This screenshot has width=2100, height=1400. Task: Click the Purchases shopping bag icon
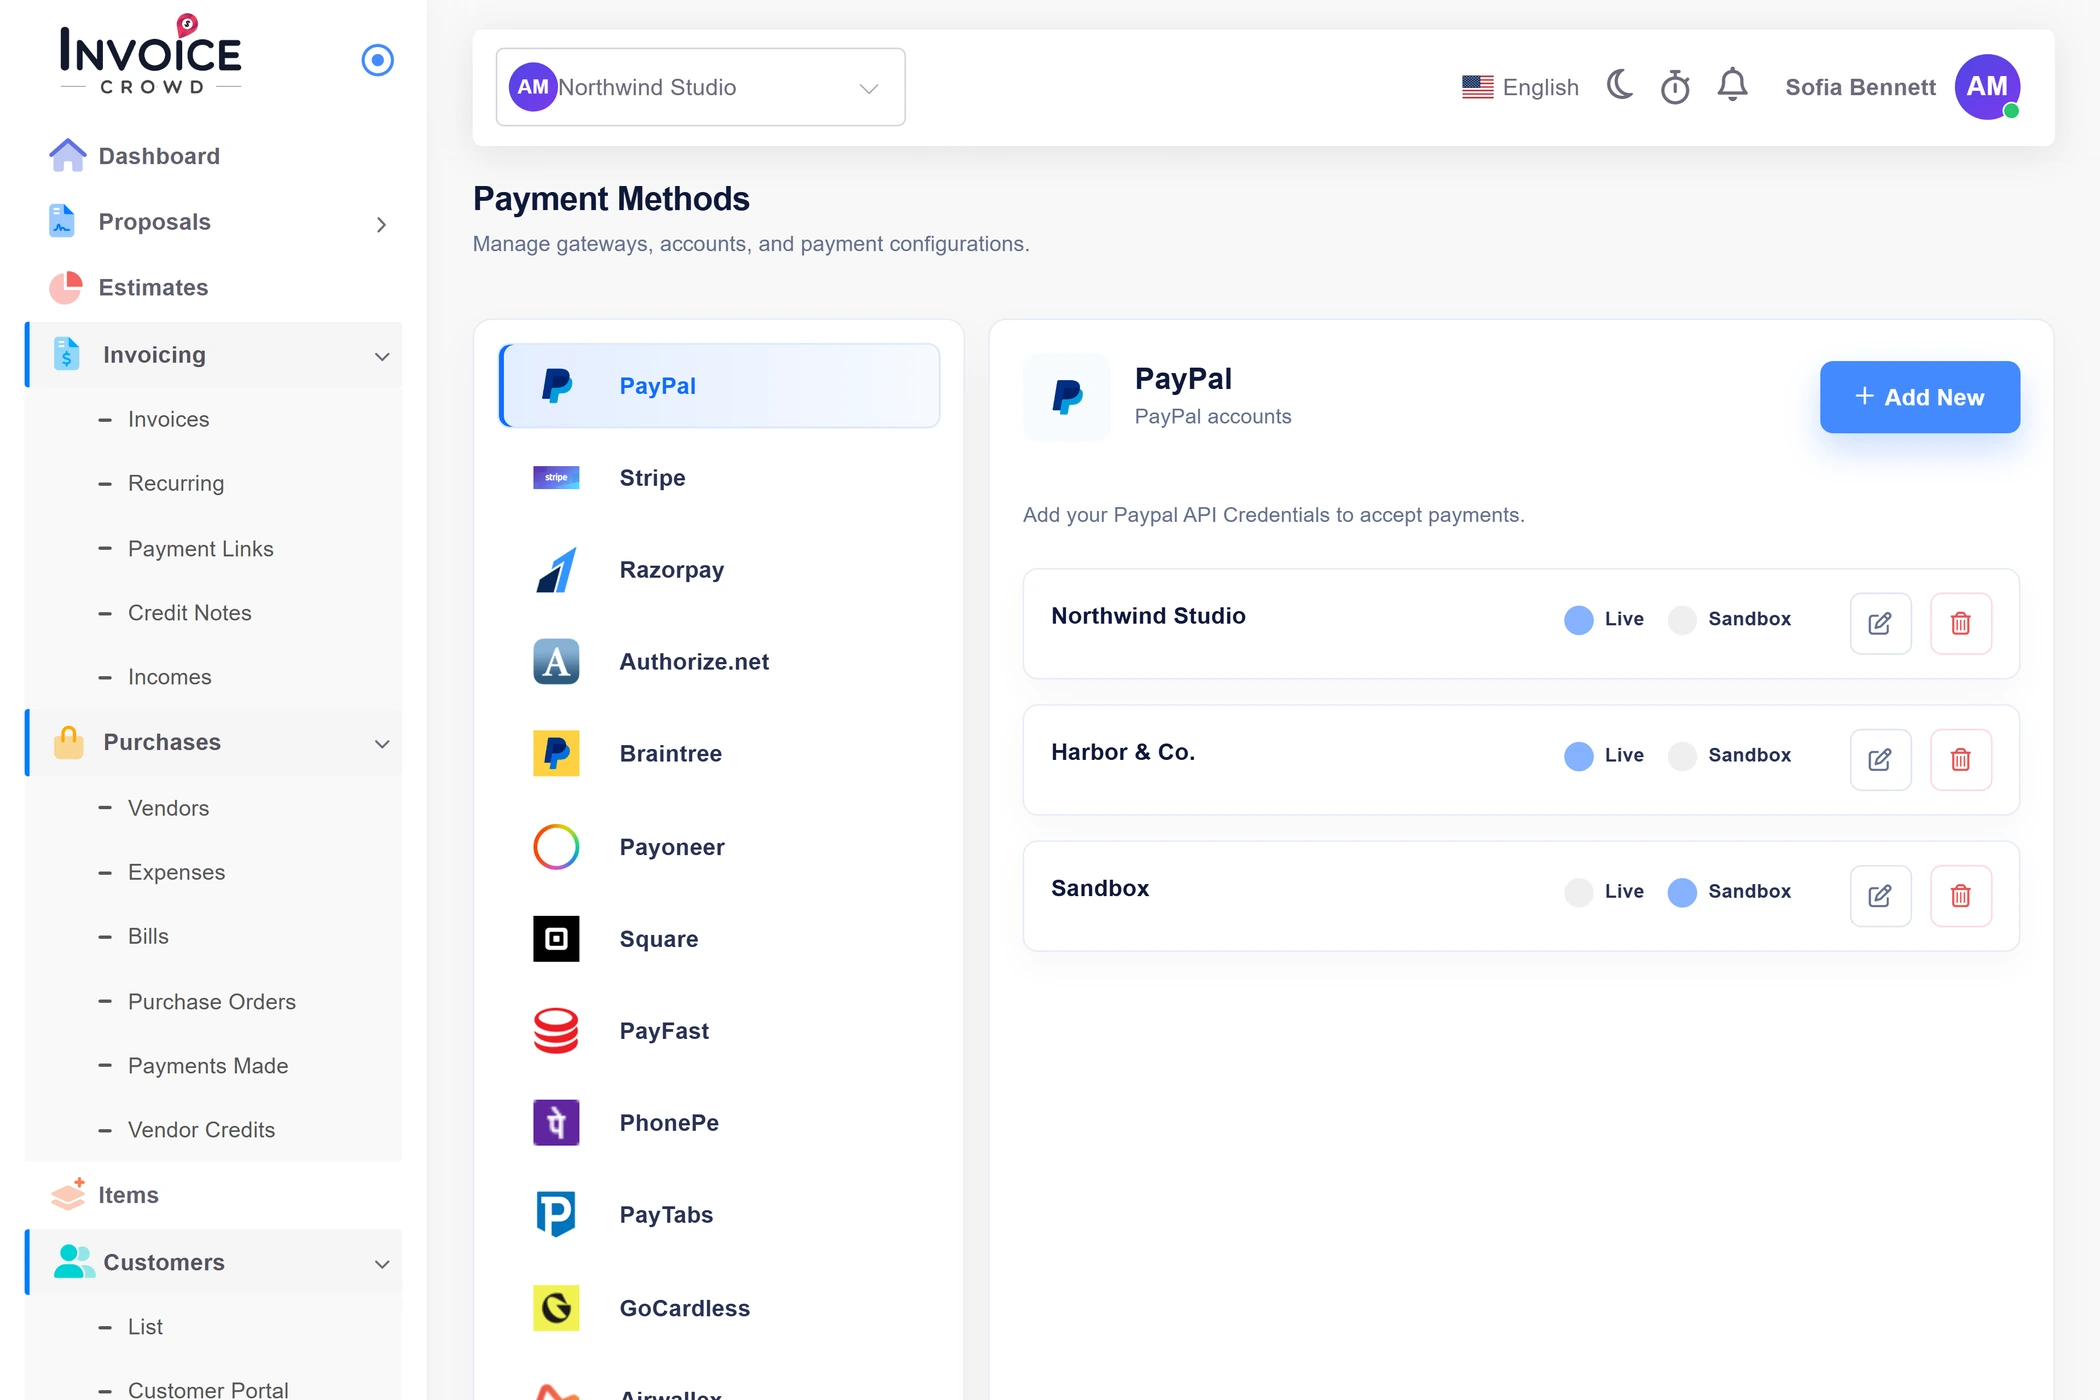click(x=68, y=742)
